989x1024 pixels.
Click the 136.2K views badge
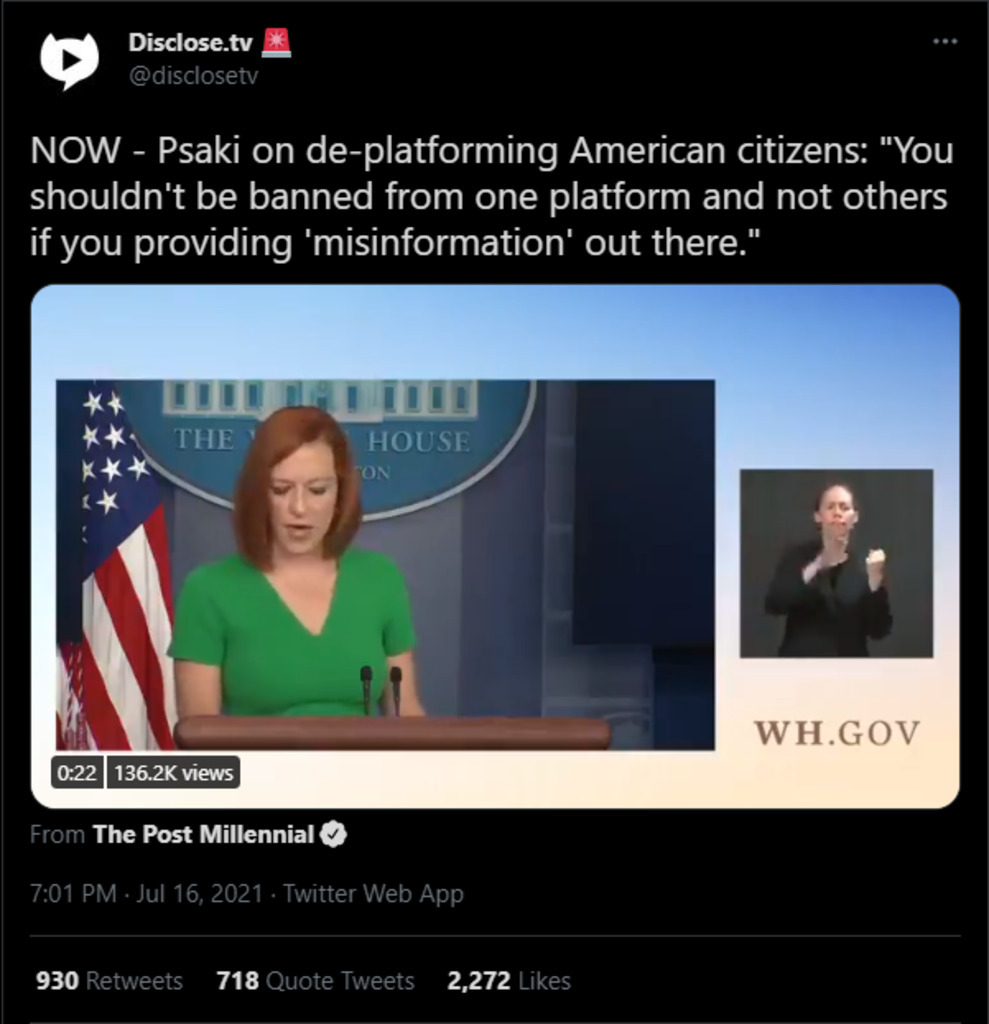click(173, 773)
